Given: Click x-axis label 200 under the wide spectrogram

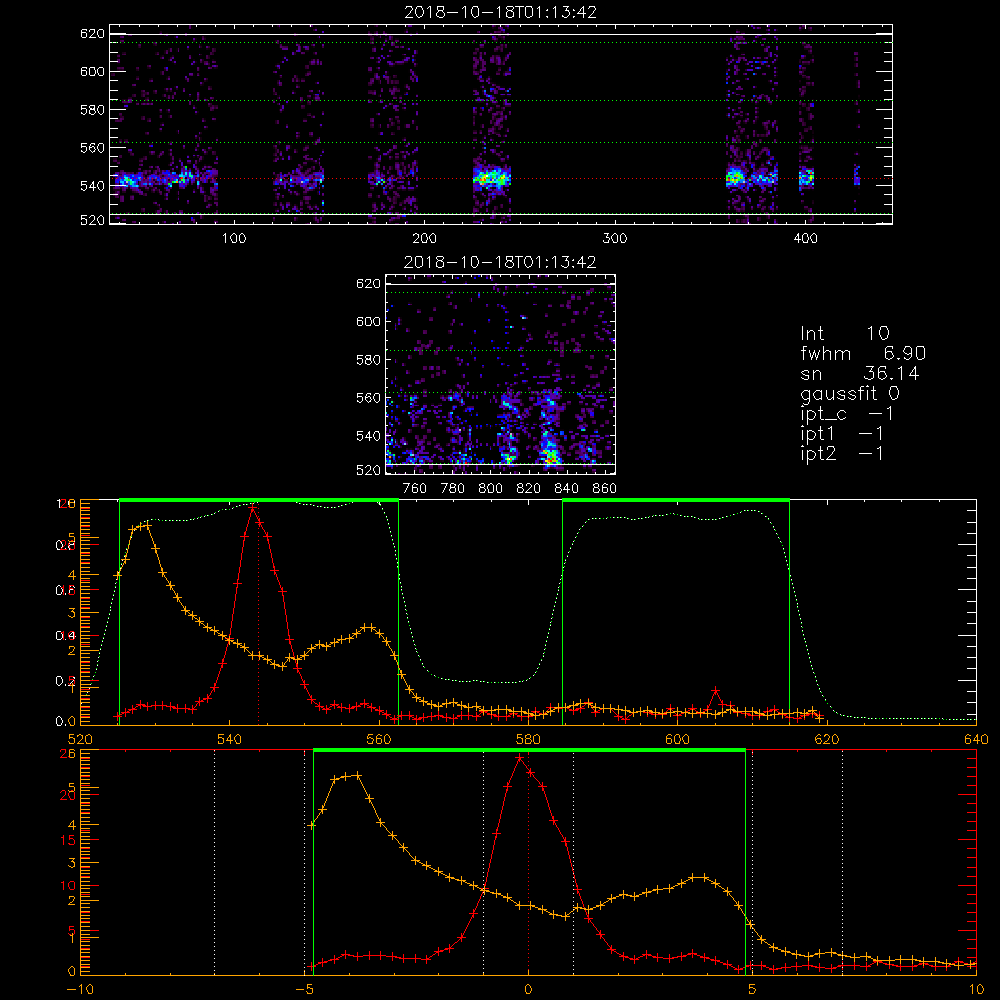Looking at the screenshot, I should point(424,239).
